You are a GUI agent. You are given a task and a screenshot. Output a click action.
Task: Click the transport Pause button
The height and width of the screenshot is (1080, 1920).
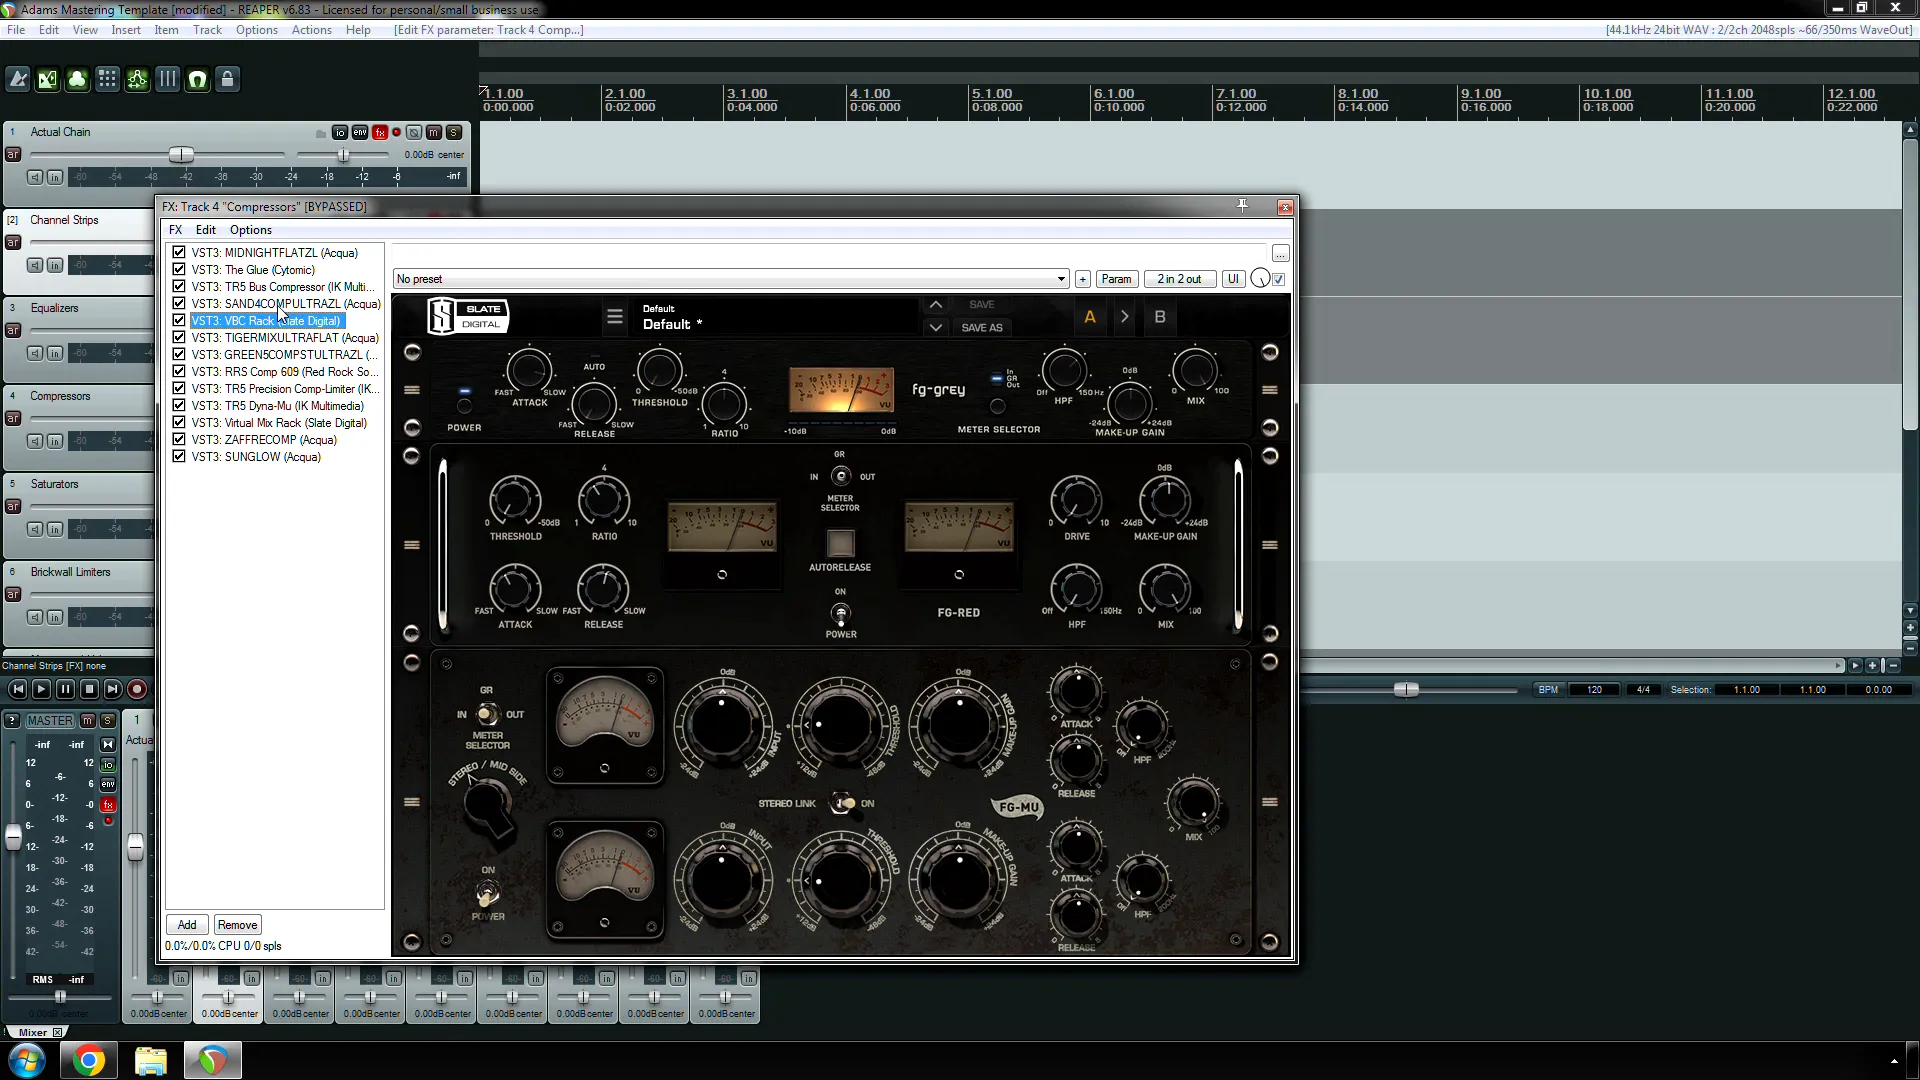(65, 689)
